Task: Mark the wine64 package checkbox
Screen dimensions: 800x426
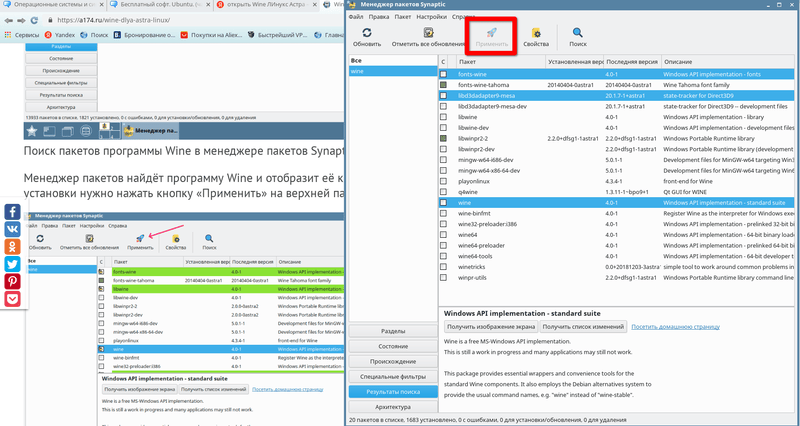Action: pos(443,235)
